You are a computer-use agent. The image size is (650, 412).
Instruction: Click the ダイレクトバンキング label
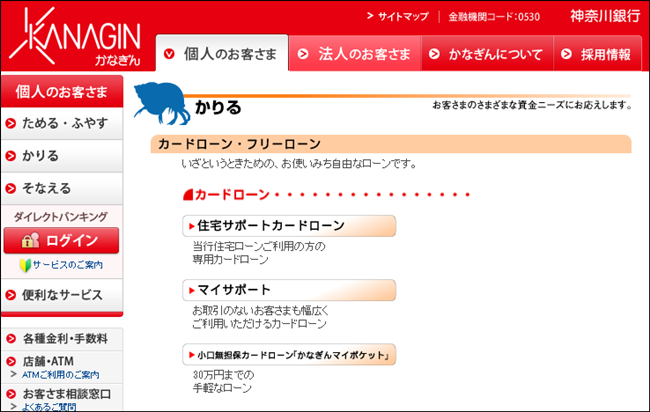pyautogui.click(x=61, y=216)
